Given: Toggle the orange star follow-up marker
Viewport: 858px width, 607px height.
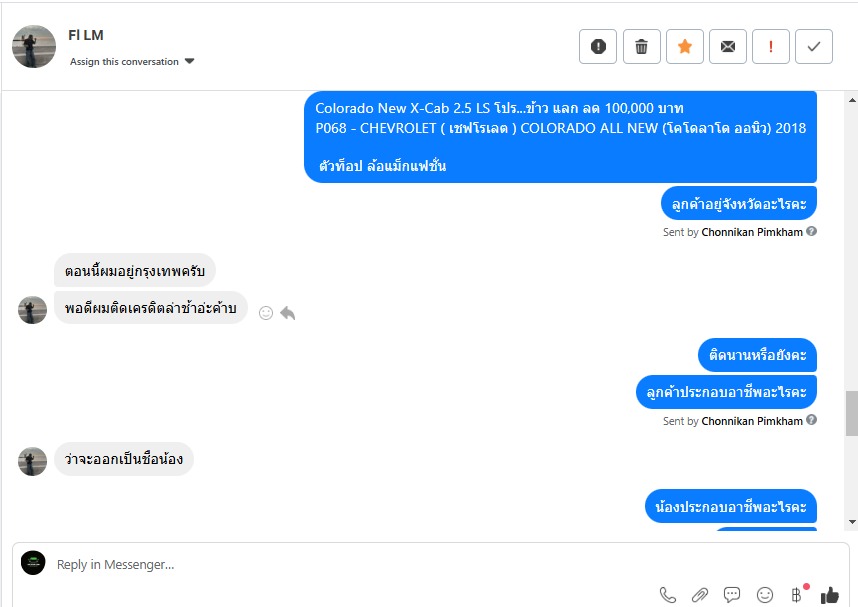Looking at the screenshot, I should pyautogui.click(x=685, y=47).
